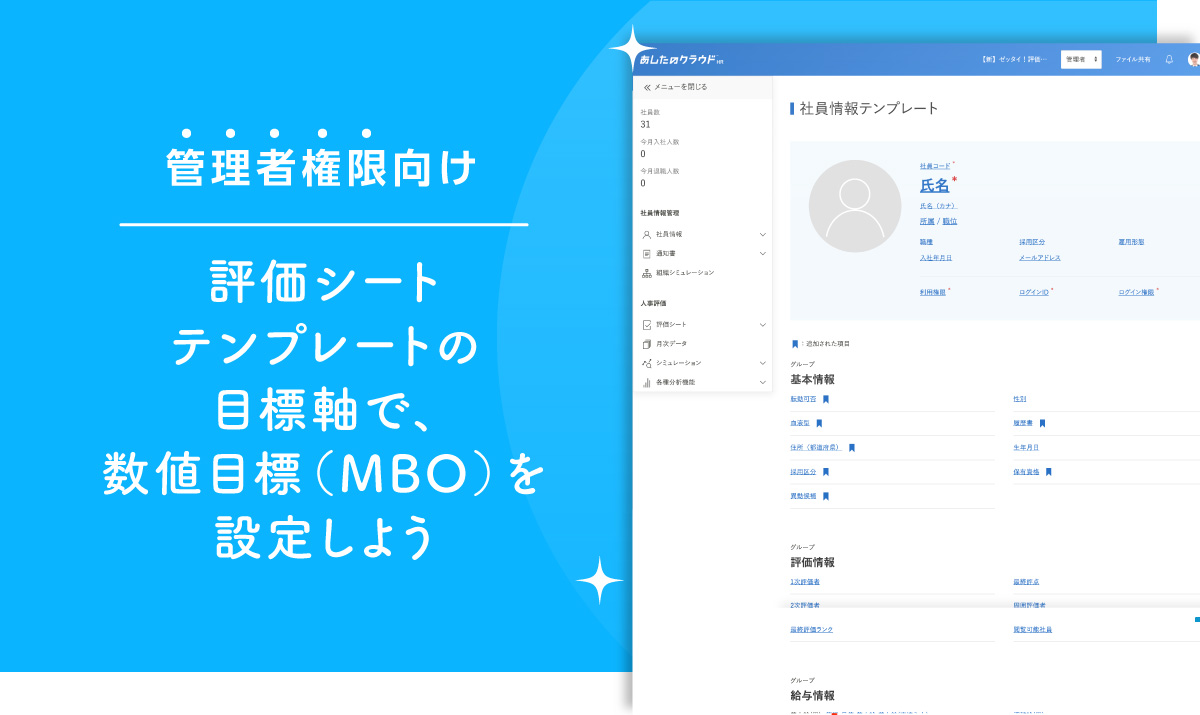
Task: Click the bookmark icon next to 異動規模
Action: (x=826, y=496)
